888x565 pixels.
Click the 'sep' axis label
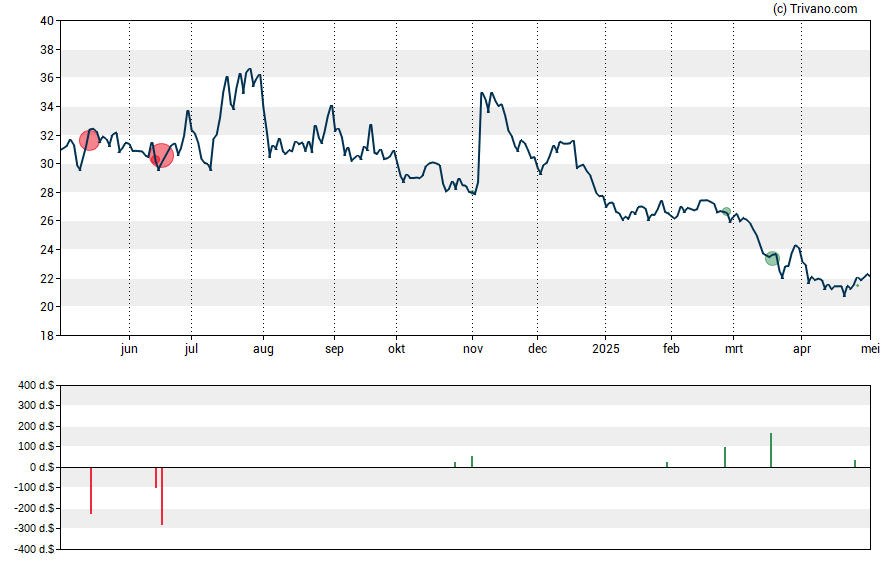[334, 349]
